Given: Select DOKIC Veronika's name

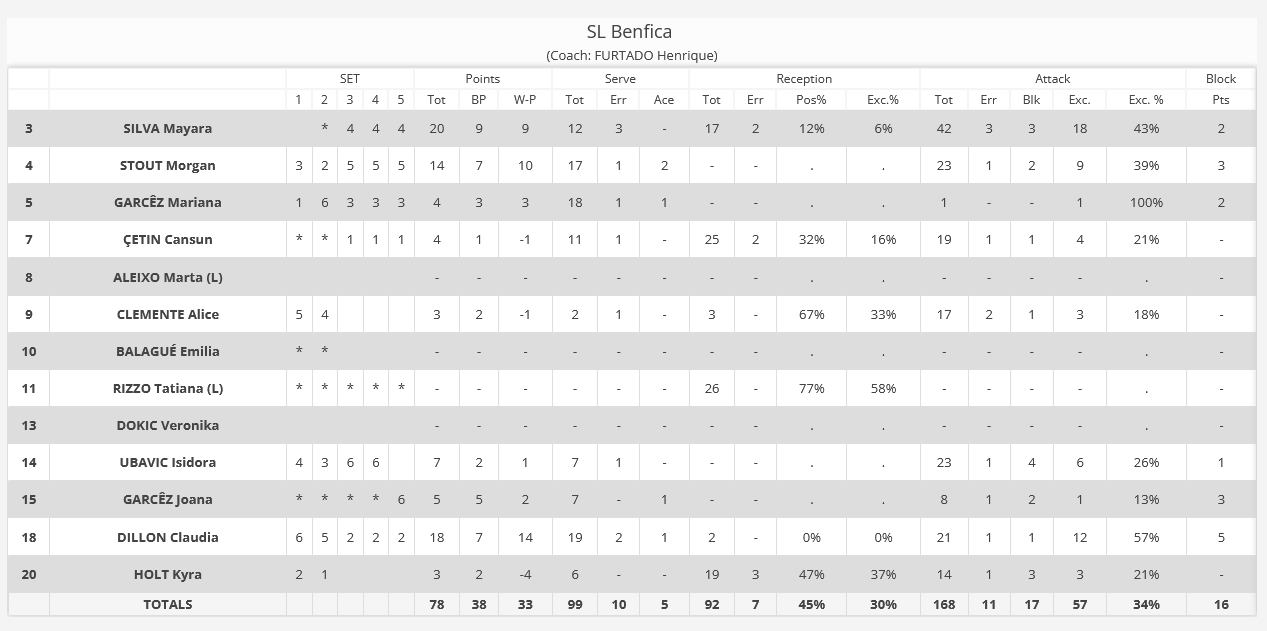Looking at the screenshot, I should (167, 425).
